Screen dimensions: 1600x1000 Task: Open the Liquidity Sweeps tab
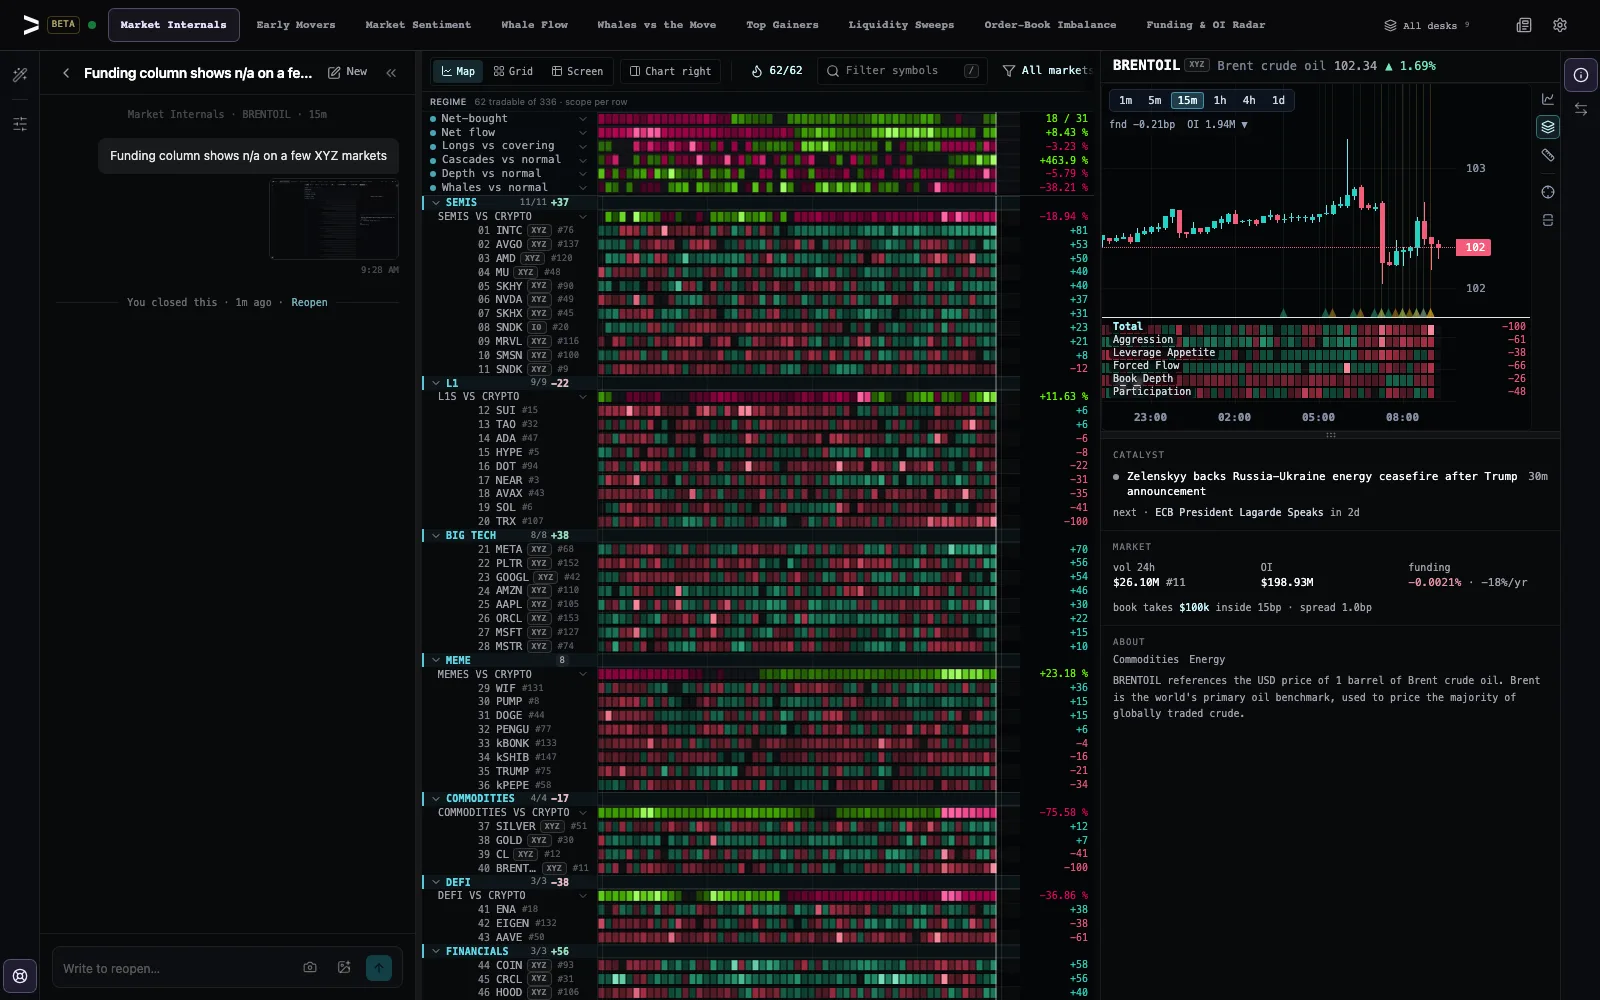pos(901,25)
